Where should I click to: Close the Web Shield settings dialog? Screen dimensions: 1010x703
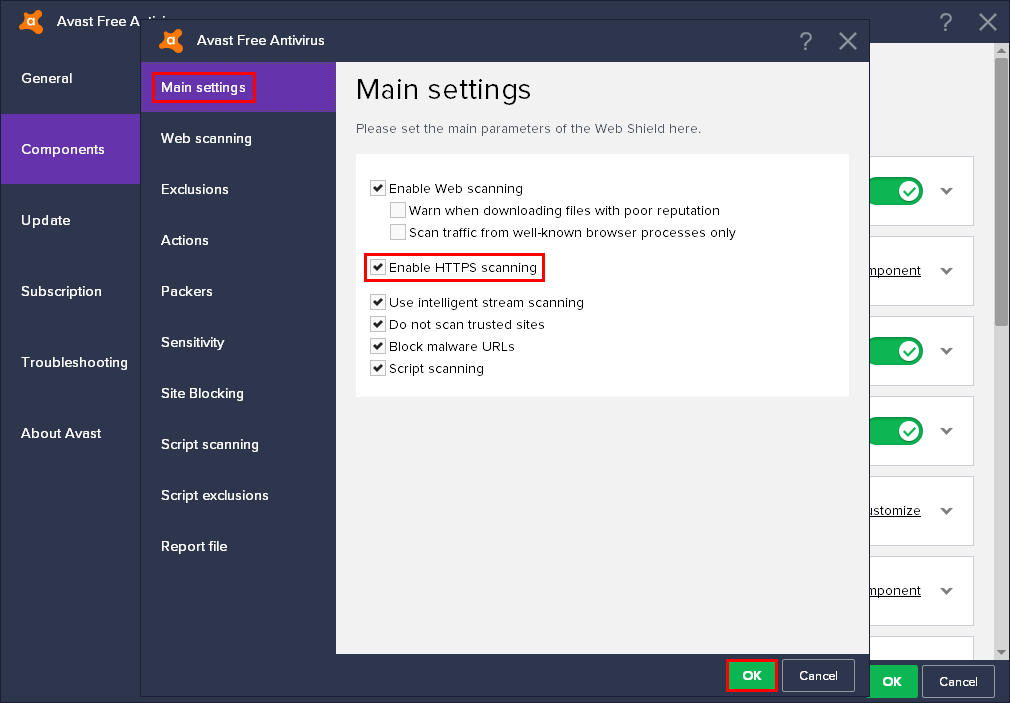(x=848, y=41)
